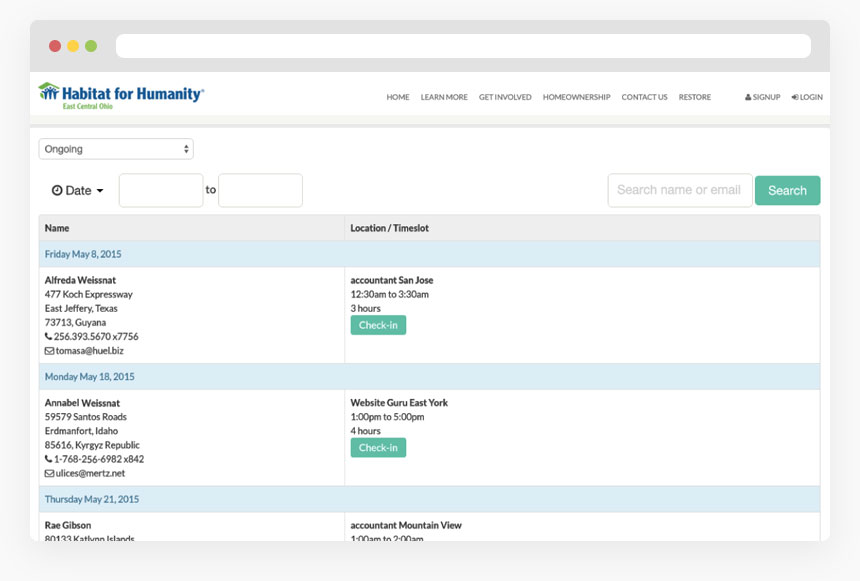Screen dimensions: 860x581
Task: Click the Habitat for Humanity logo
Action: pos(121,95)
